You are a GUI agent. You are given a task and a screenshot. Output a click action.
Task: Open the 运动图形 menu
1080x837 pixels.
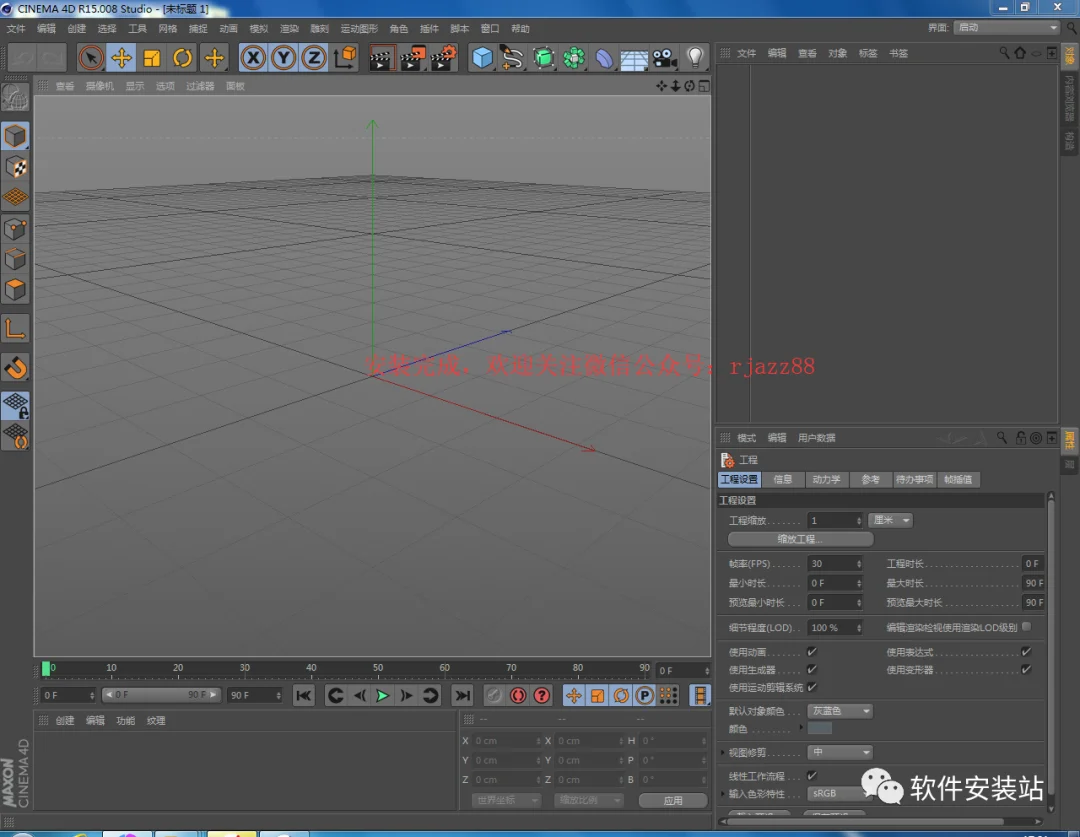click(359, 28)
